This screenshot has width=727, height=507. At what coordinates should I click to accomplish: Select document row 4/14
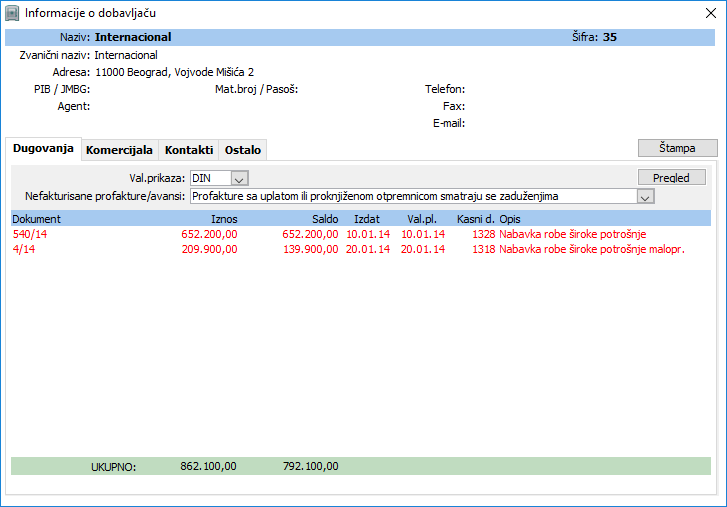(x=361, y=249)
